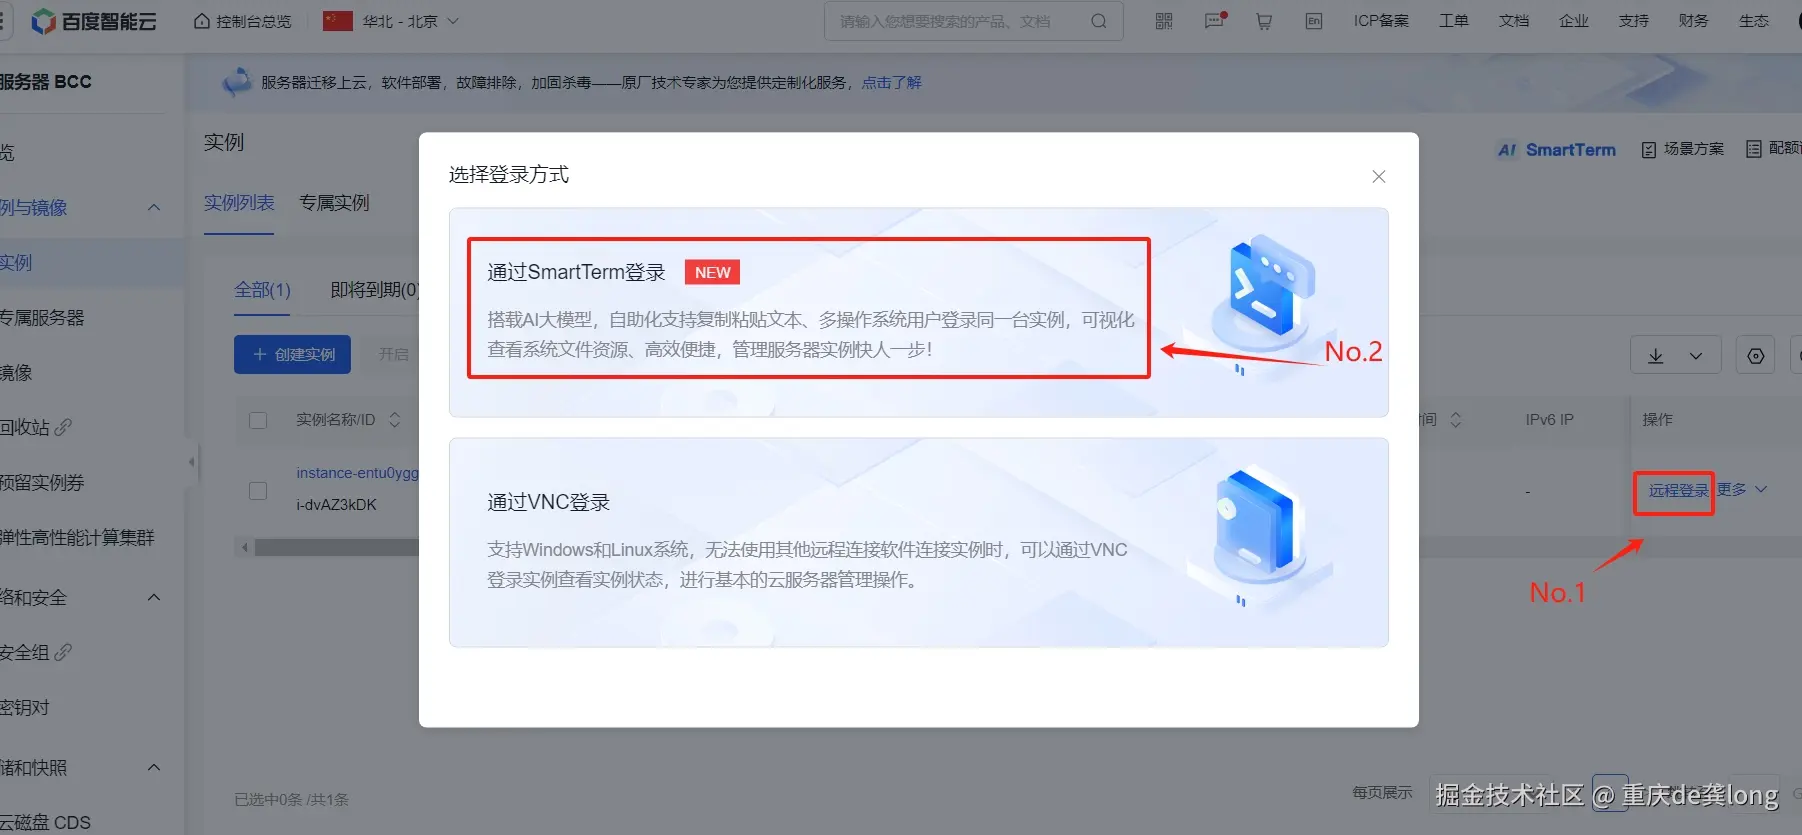Open SmartTerm AI link in header
Viewport: 1802px width, 835px height.
pos(1556,150)
